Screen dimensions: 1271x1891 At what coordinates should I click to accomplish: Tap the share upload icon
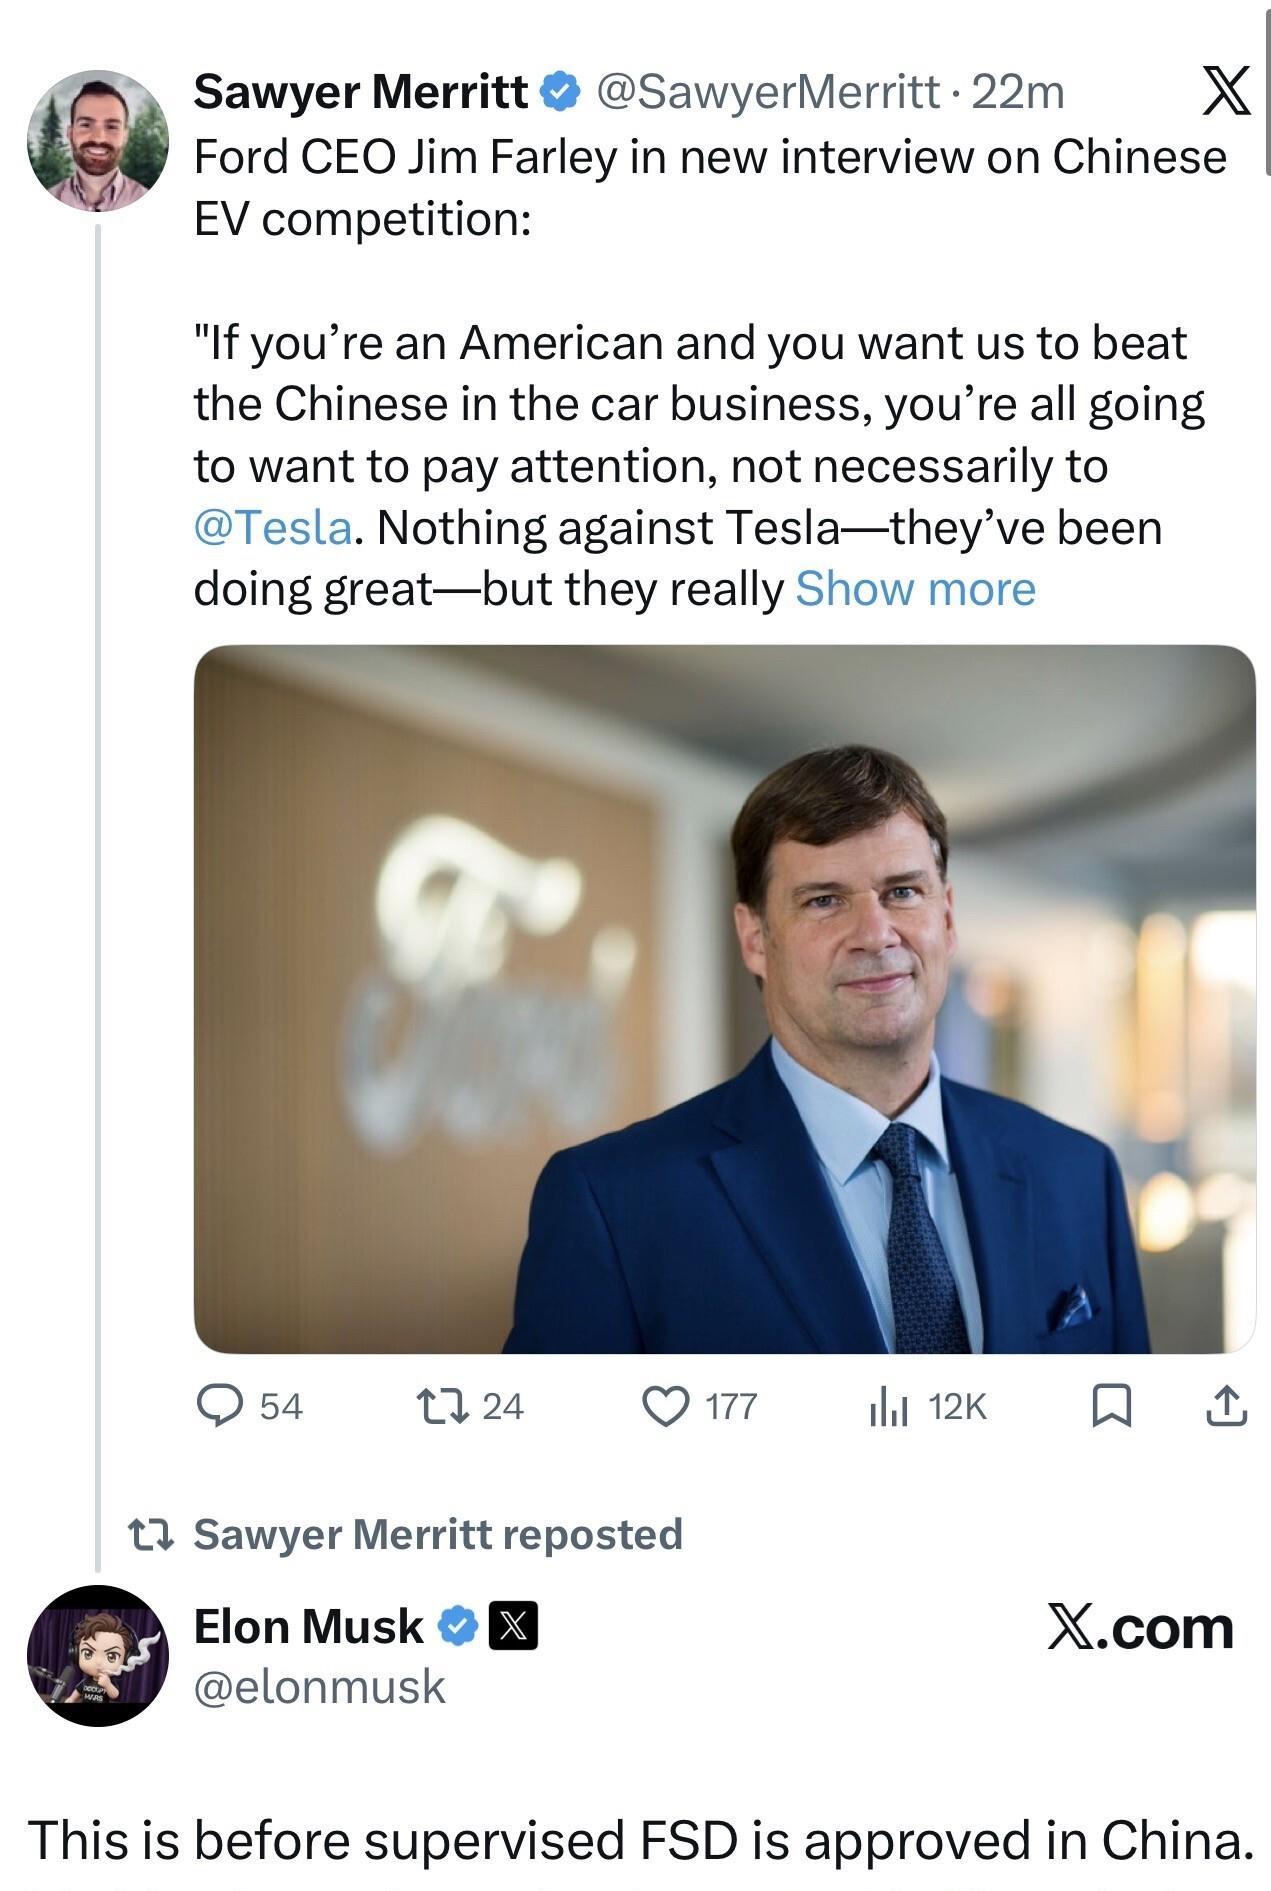(x=1226, y=1405)
